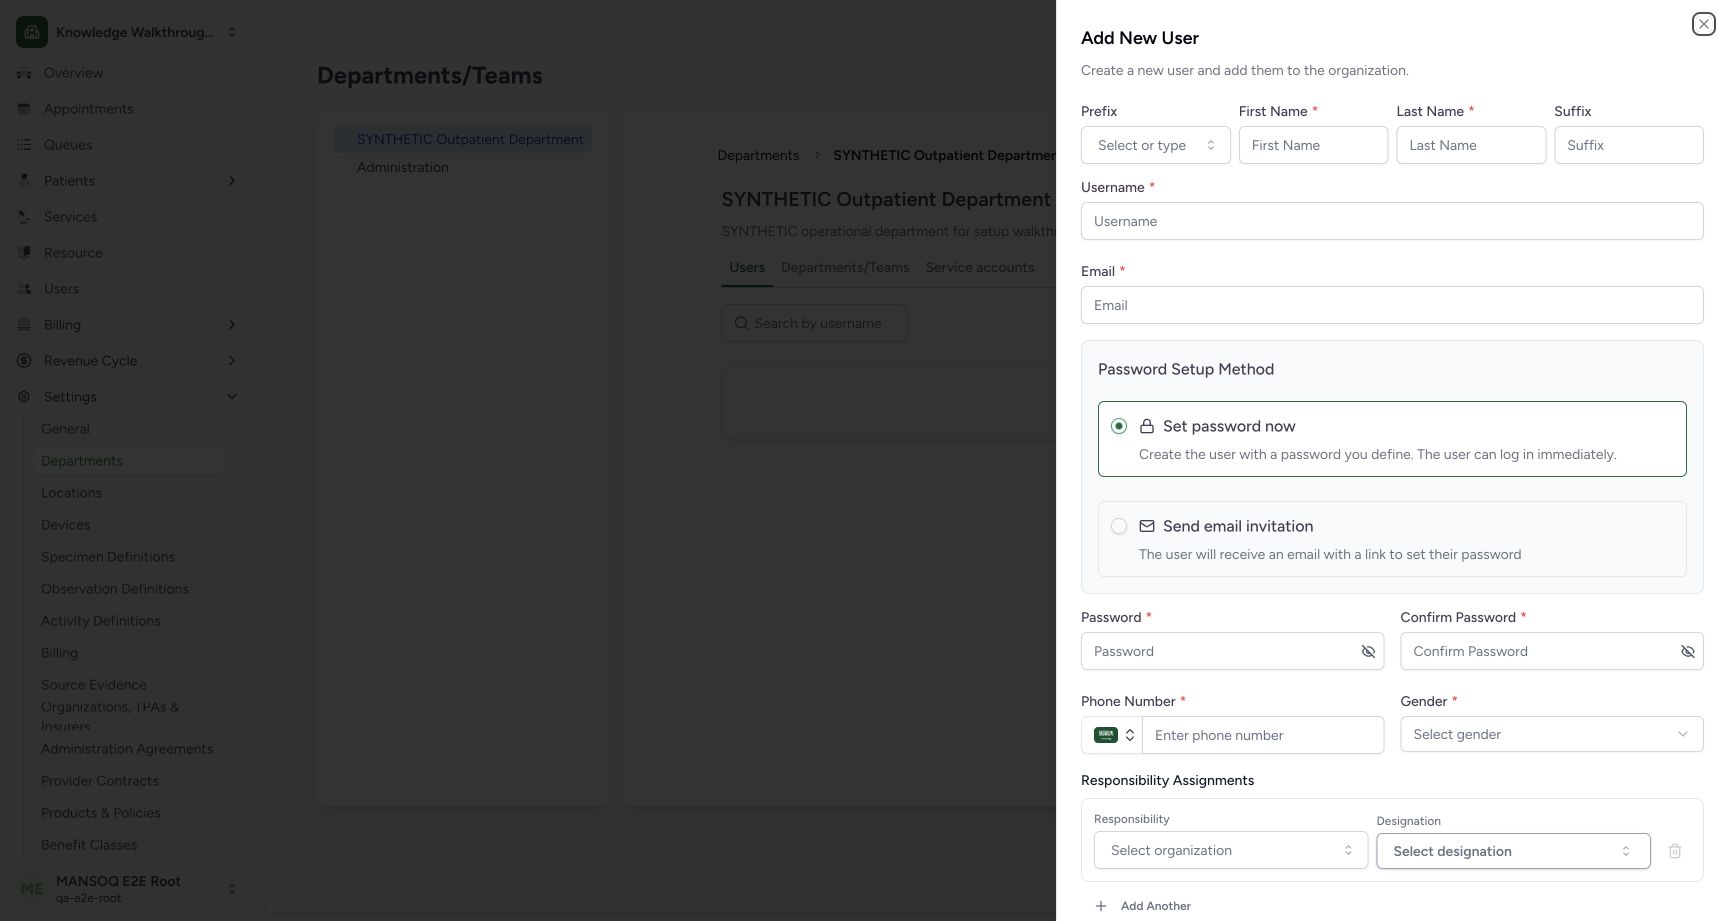Screen dimensions: 1728x921
Task: Click the Username input field
Action: pyautogui.click(x=1392, y=221)
